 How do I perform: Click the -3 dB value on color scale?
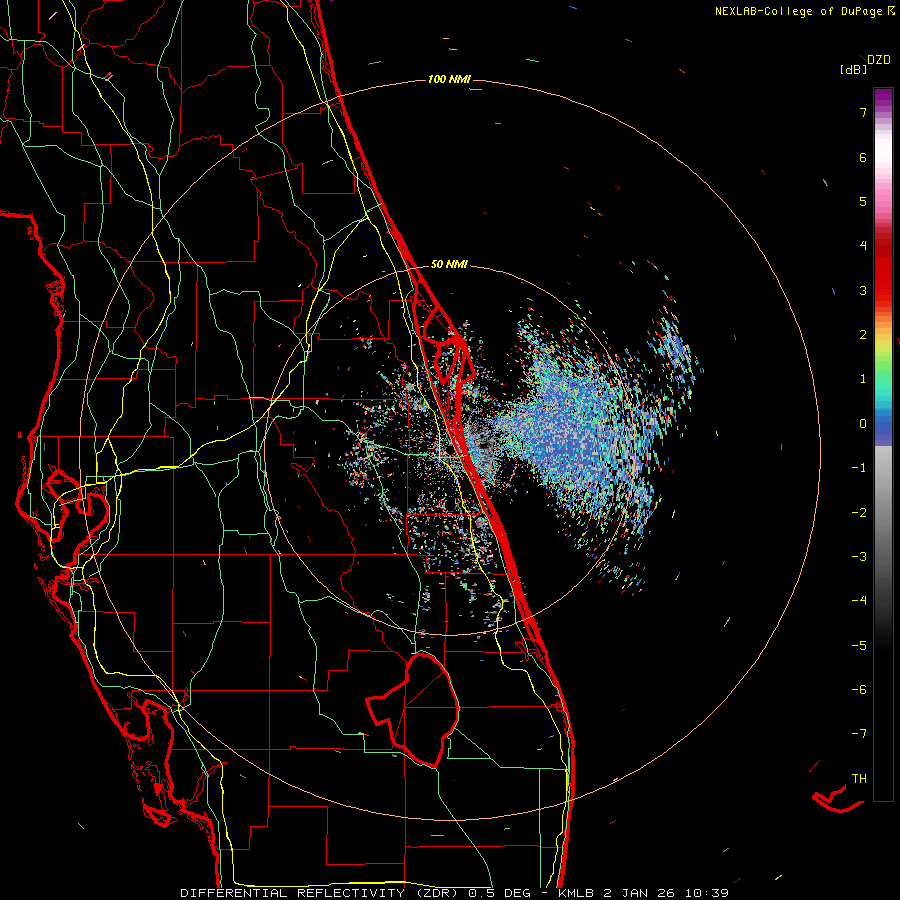pyautogui.click(x=859, y=557)
